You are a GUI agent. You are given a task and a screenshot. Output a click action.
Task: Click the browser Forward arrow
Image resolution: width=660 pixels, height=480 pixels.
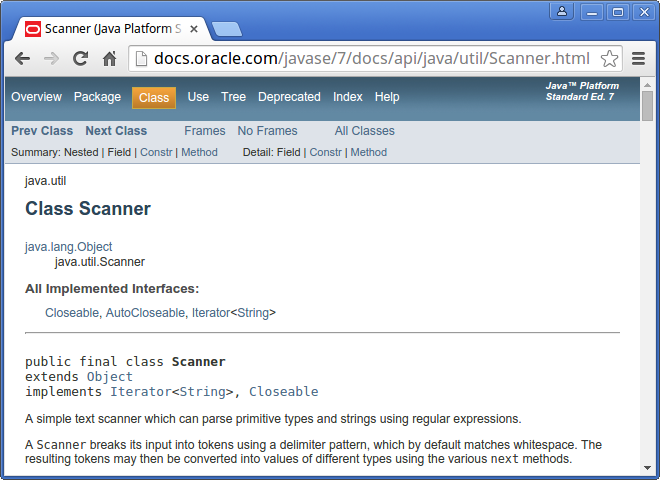tap(51, 59)
